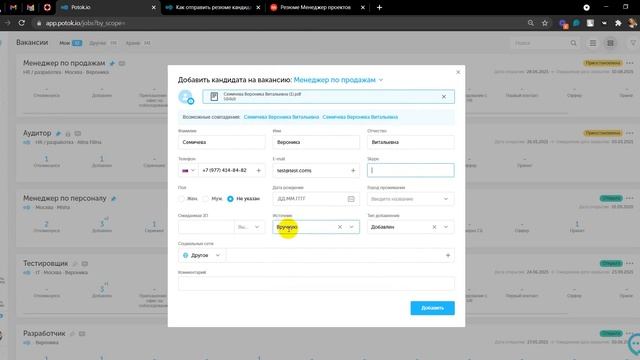Open the phone country flag dropdown
Screen dimensions: 640x360
188,170
